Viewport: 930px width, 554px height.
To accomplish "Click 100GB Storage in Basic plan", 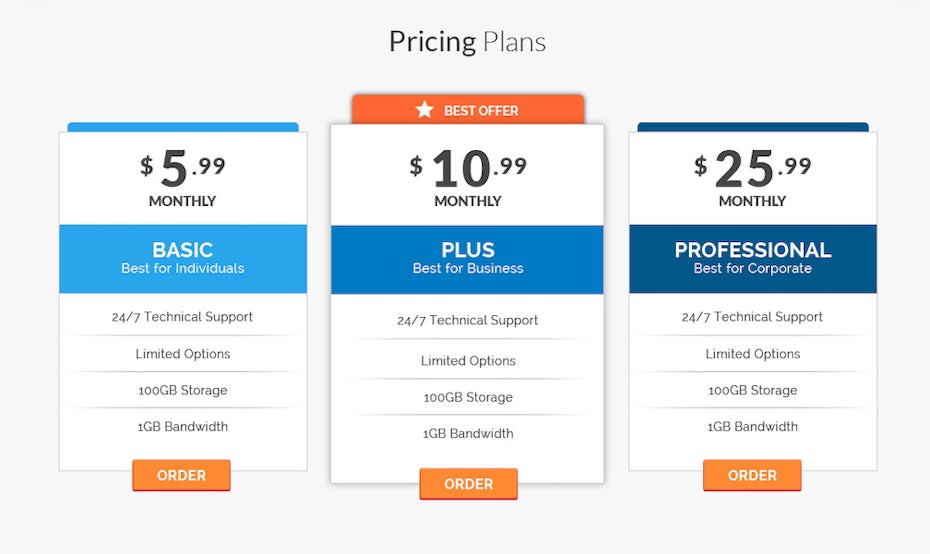I will [183, 390].
